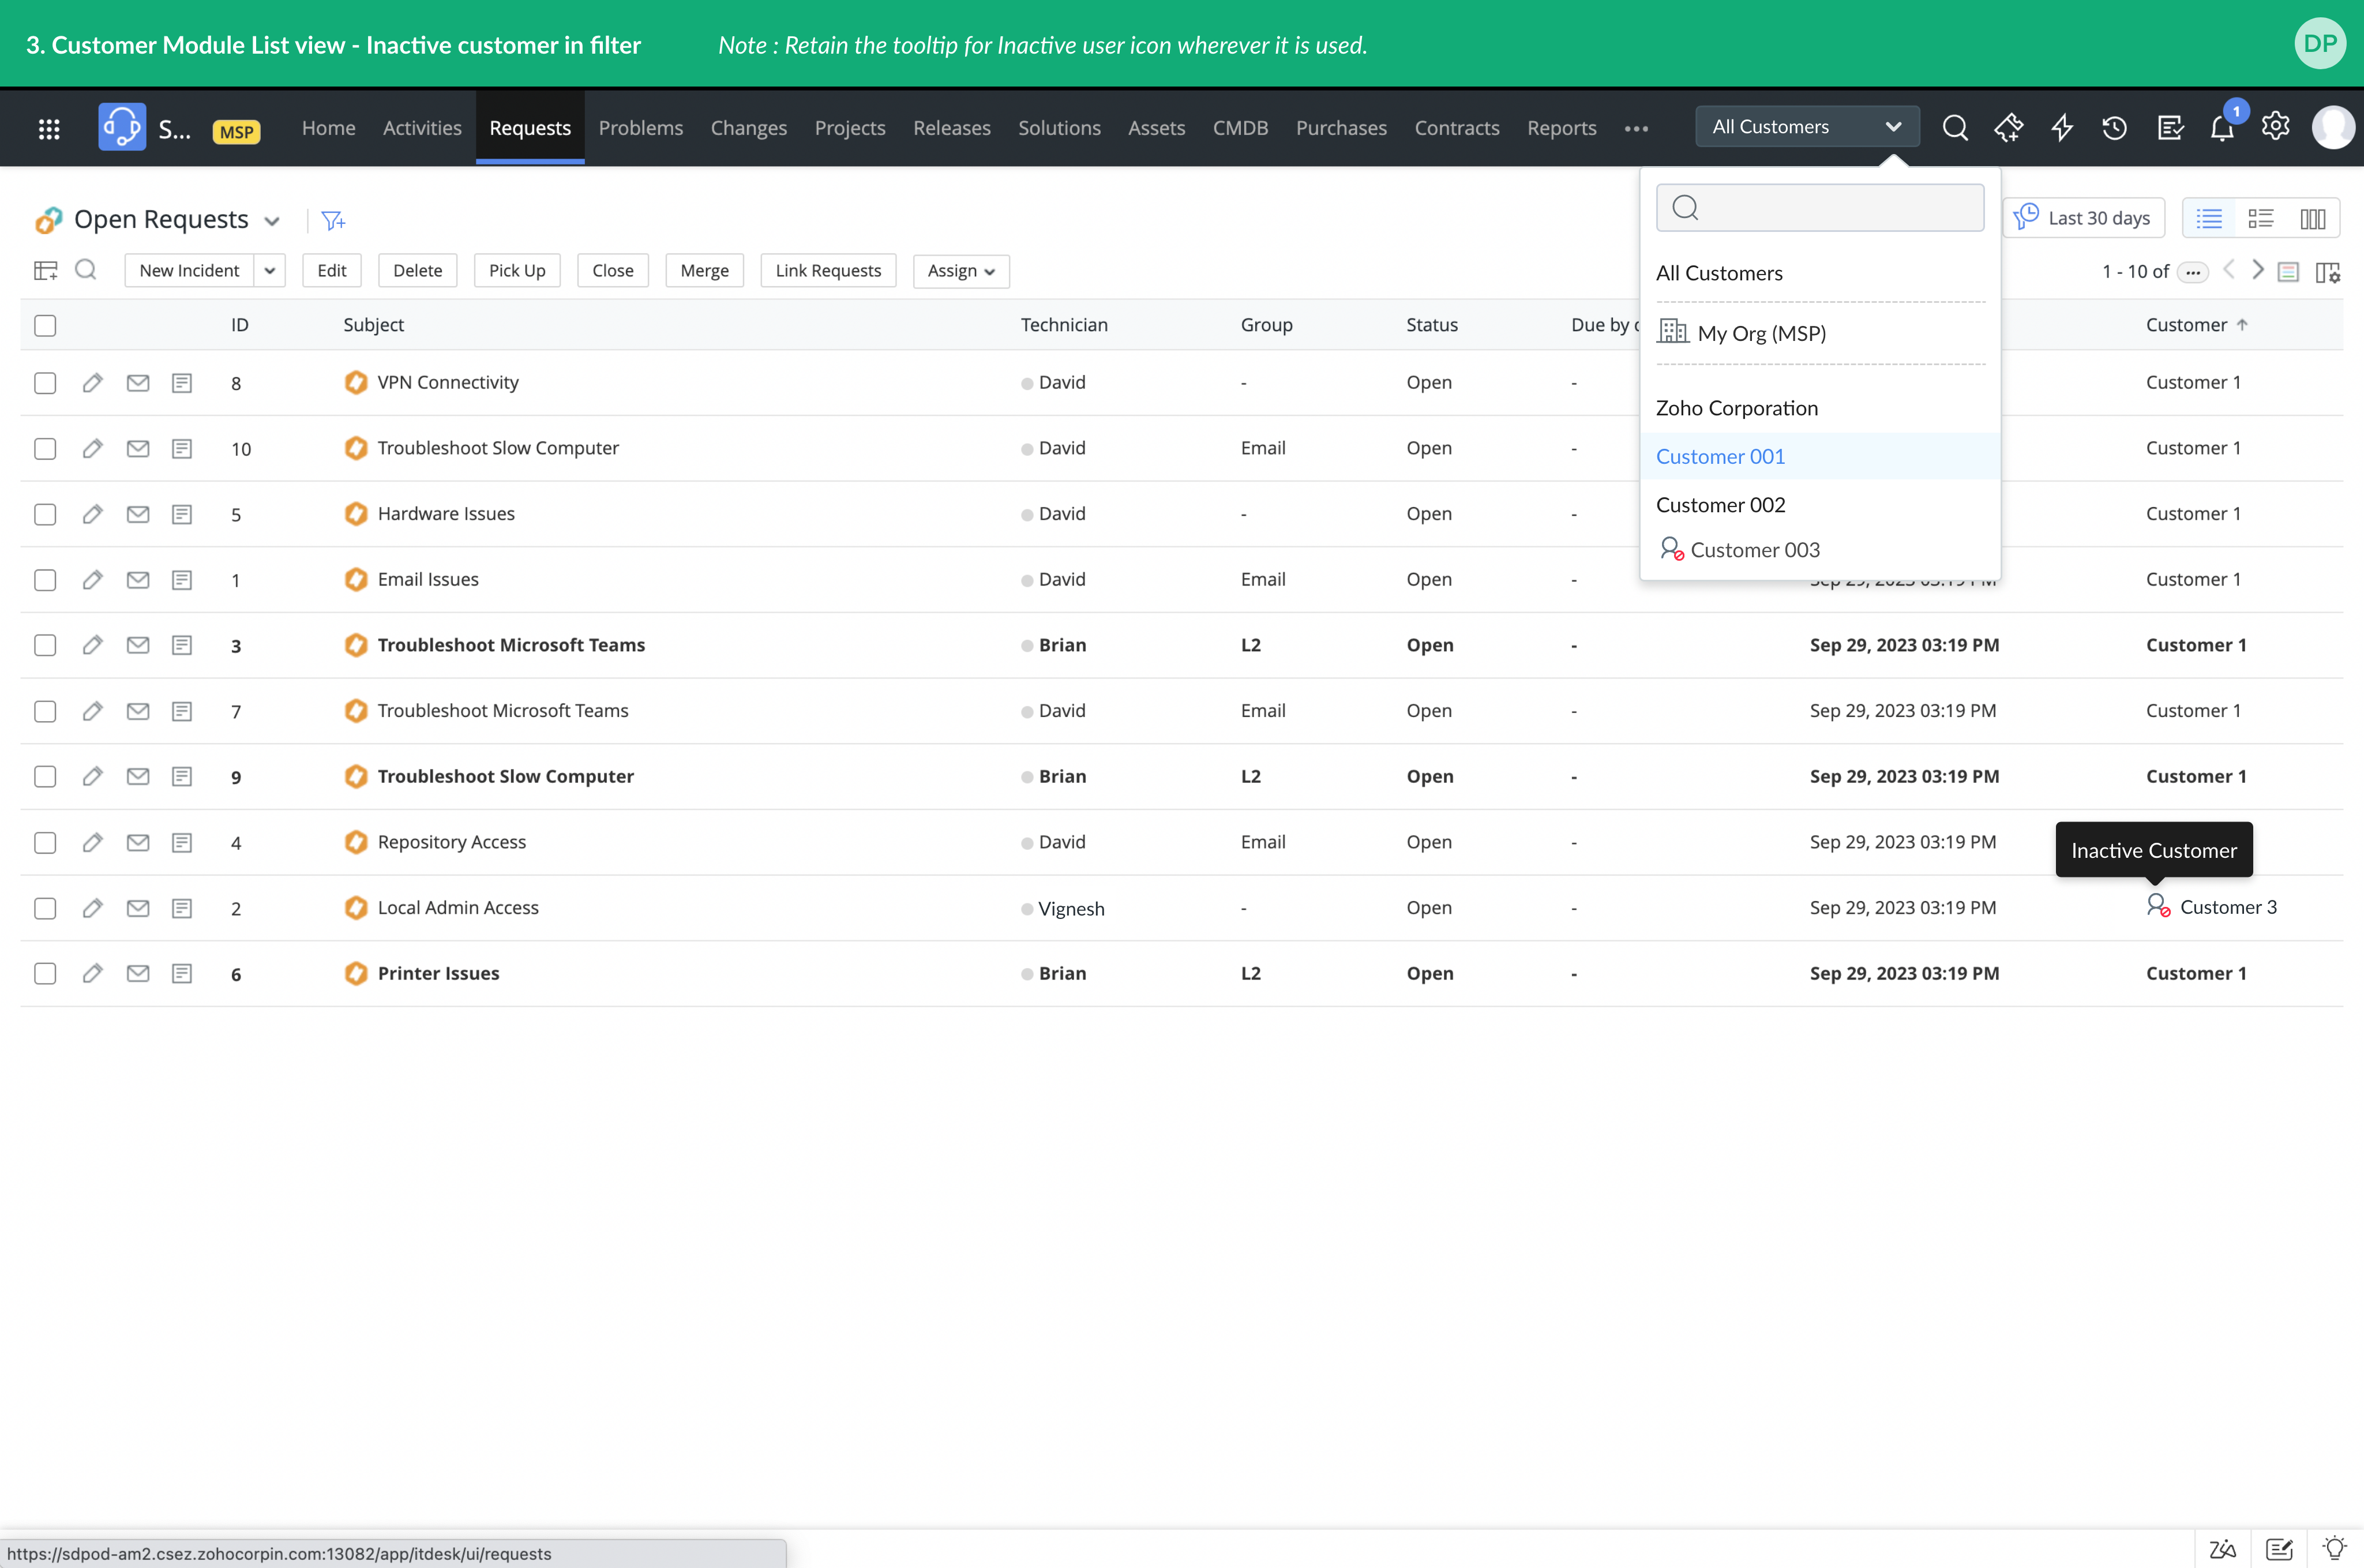Click edit pencil for VPN Connectivity request
Viewport: 2364px width, 1568px height.
pyautogui.click(x=92, y=383)
